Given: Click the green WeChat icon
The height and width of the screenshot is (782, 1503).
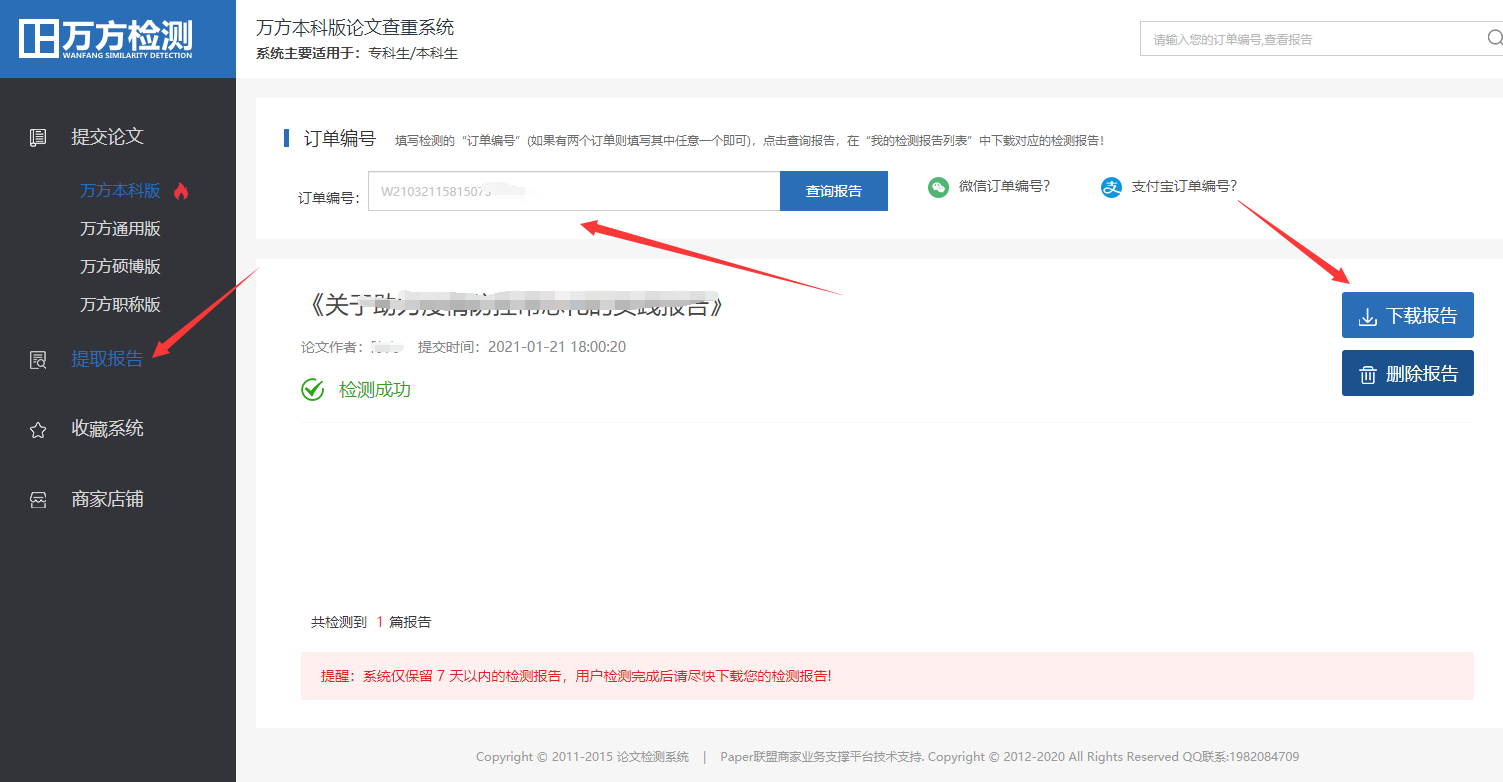Looking at the screenshot, I should pyautogui.click(x=938, y=187).
